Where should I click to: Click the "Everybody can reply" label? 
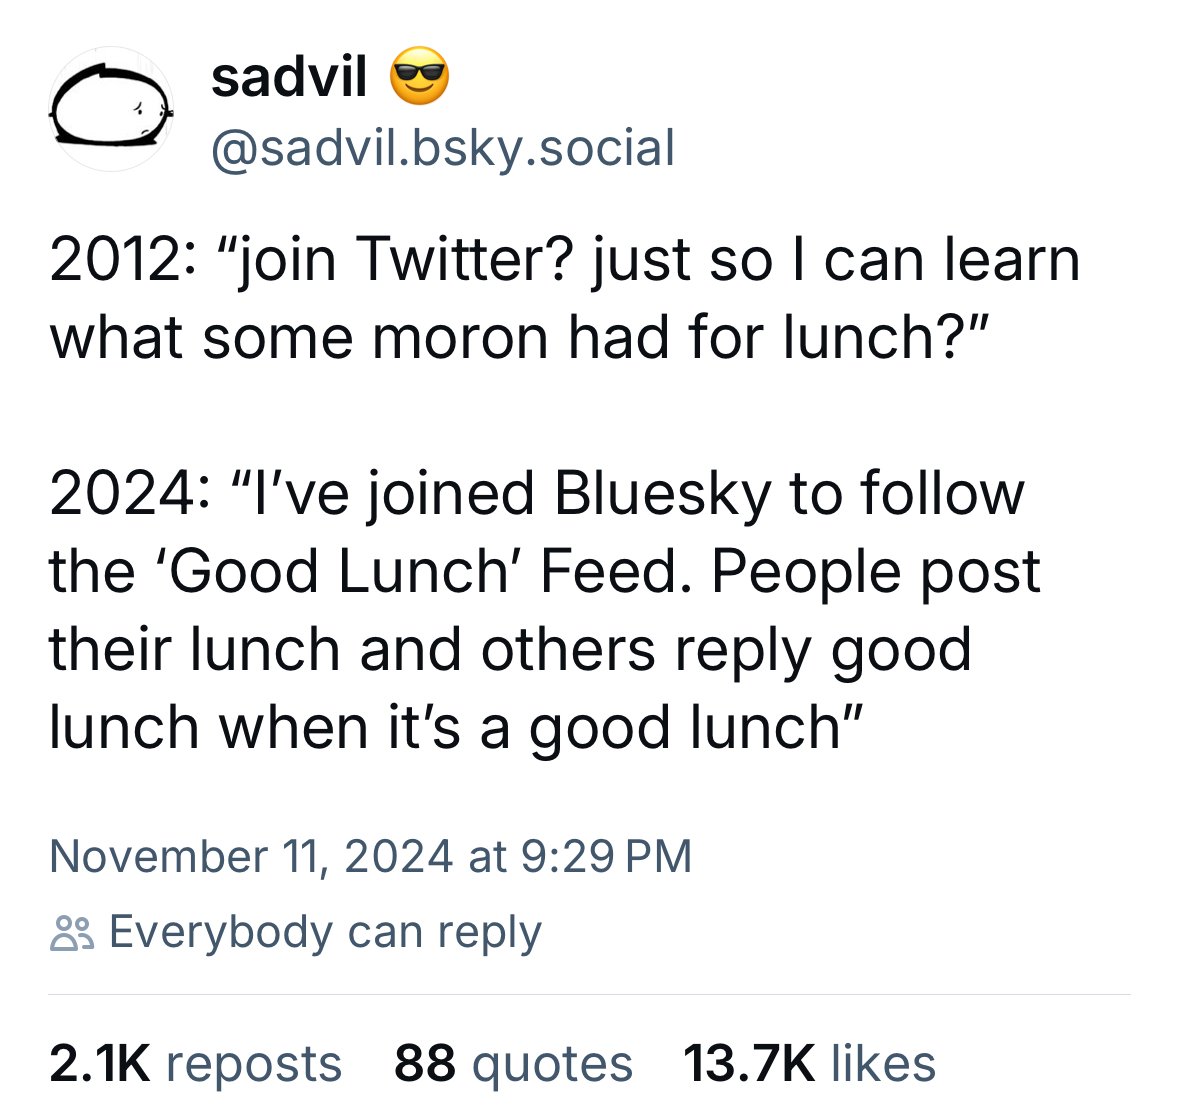tap(325, 932)
